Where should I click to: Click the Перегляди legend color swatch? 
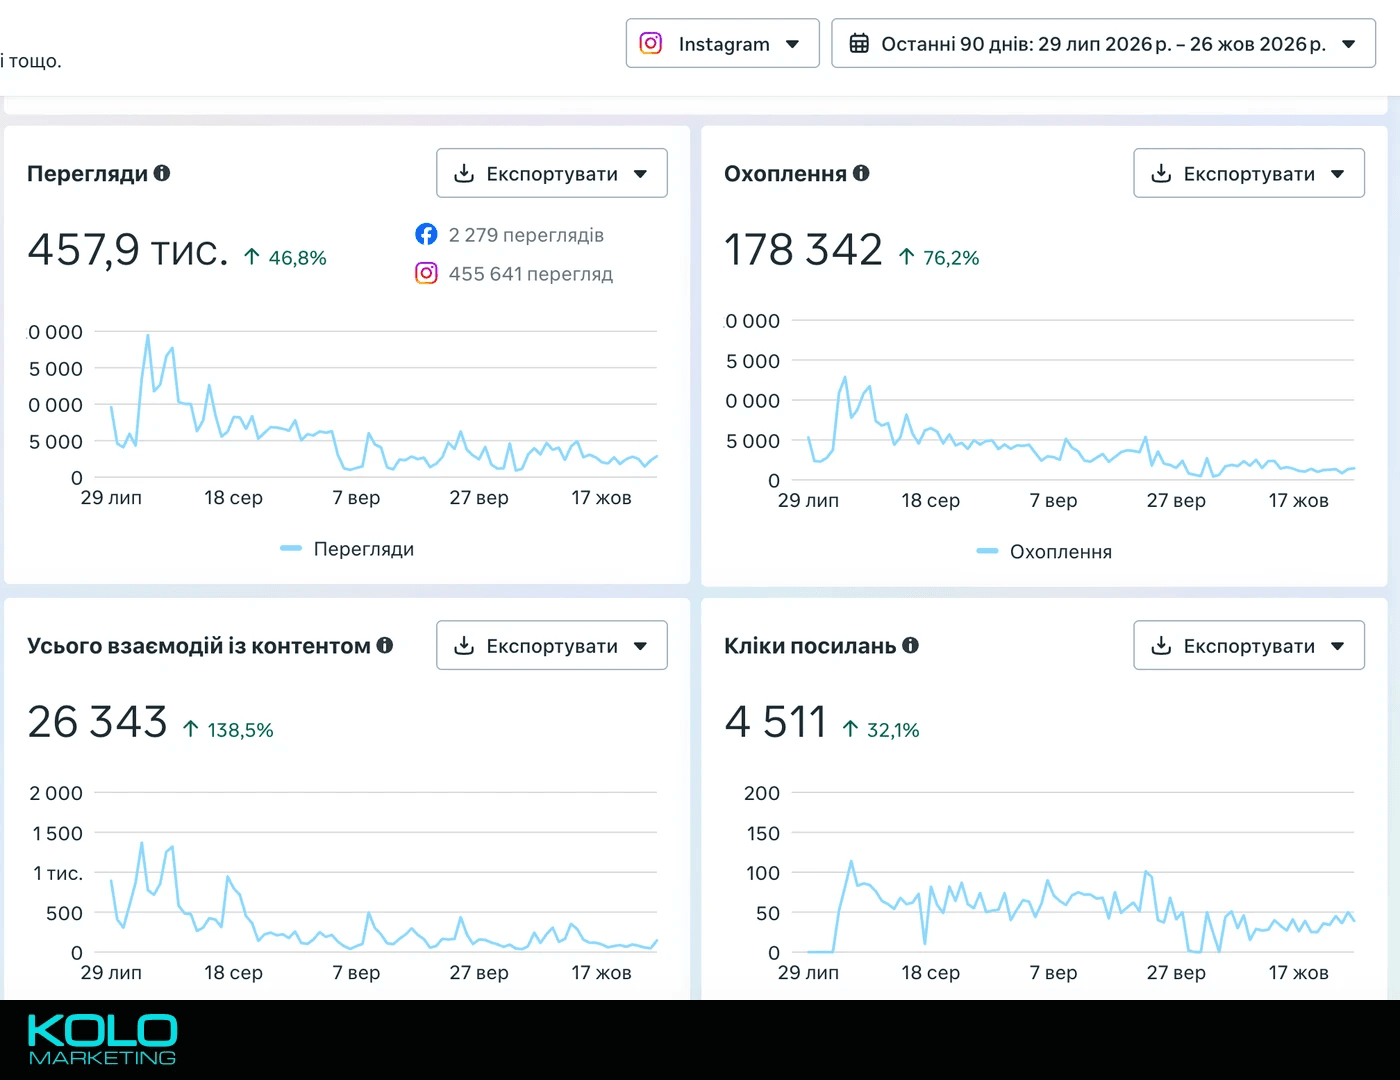tap(291, 548)
